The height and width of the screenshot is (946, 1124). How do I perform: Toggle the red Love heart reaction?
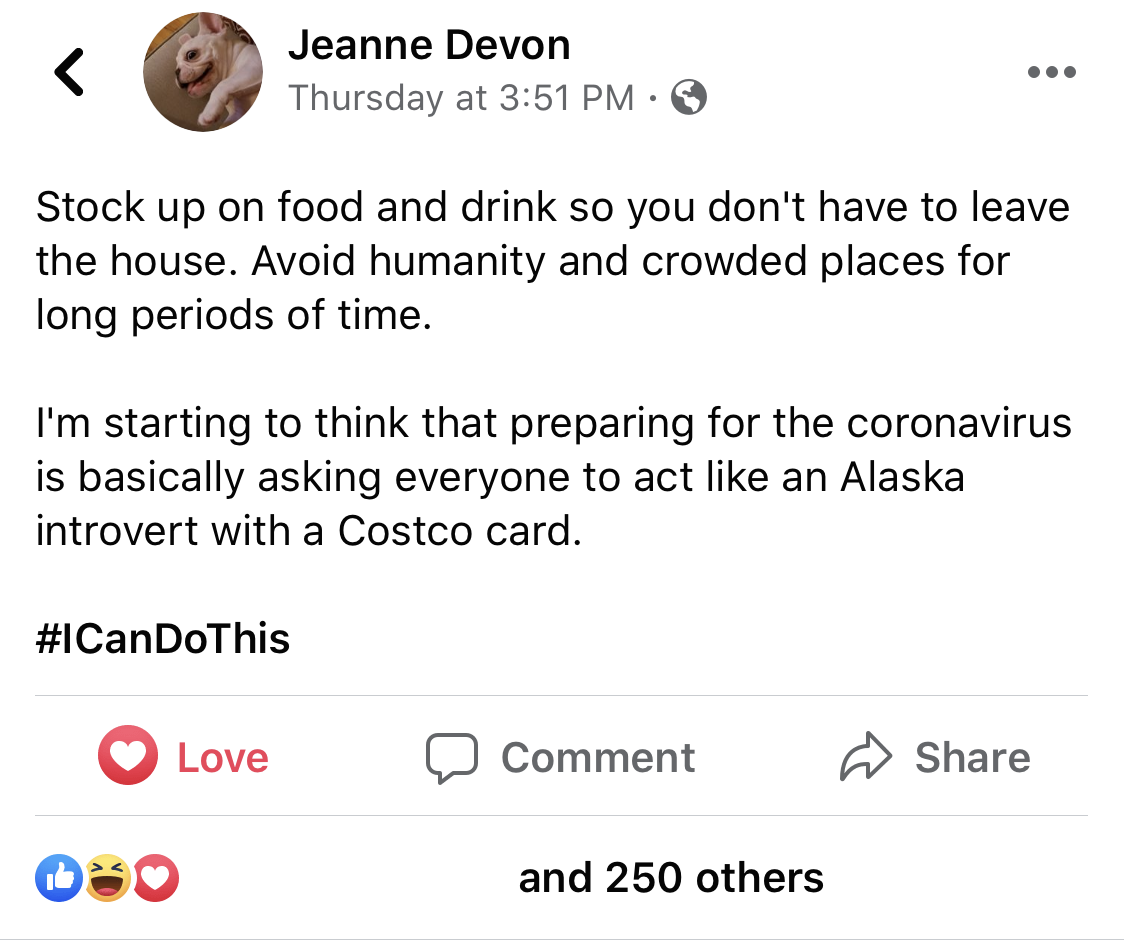(128, 755)
